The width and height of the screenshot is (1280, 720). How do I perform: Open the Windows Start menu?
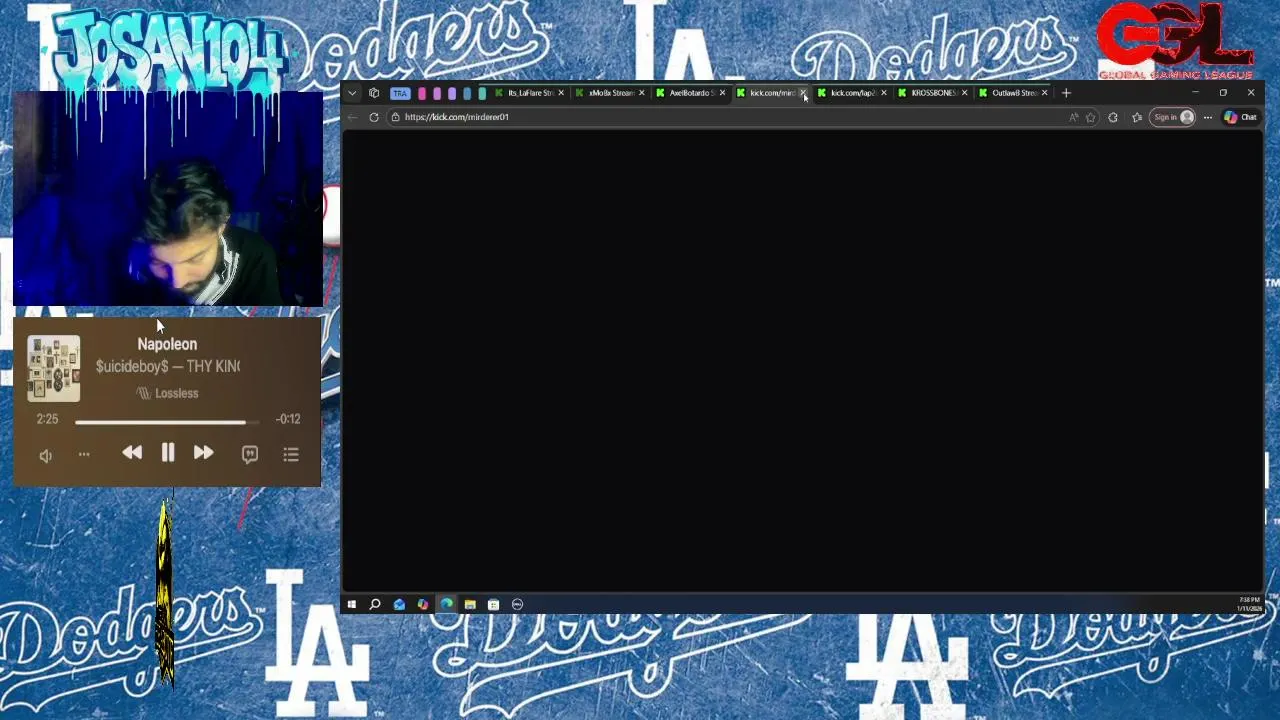point(351,604)
